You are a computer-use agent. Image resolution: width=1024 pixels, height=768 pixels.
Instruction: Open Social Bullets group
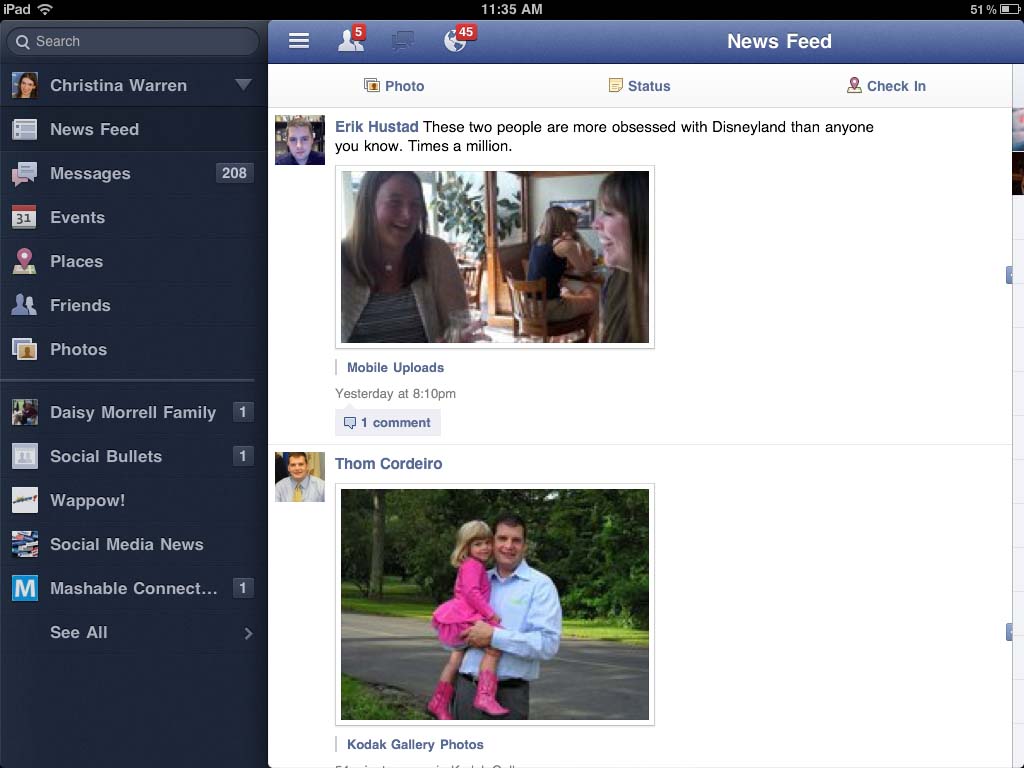[x=133, y=456]
